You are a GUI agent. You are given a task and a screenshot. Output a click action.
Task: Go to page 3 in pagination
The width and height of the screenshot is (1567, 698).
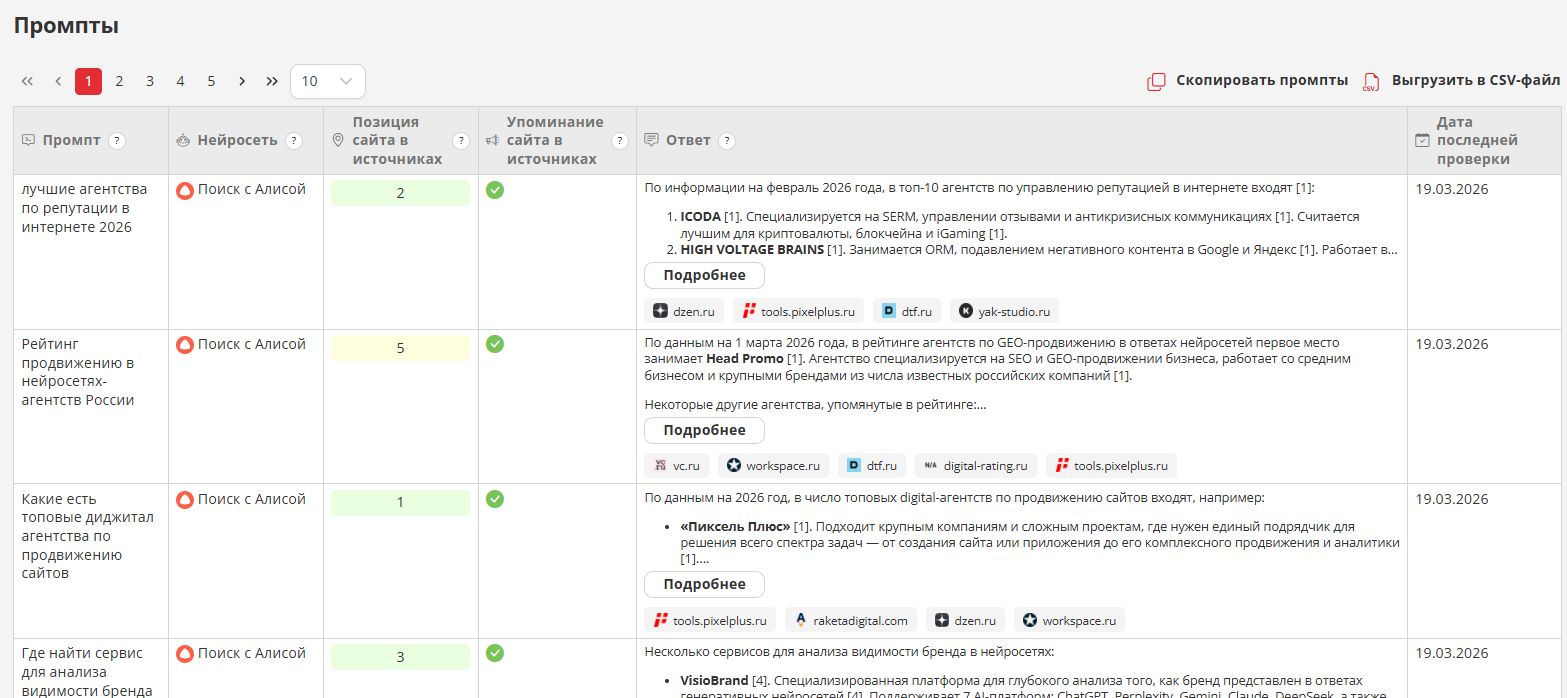pyautogui.click(x=150, y=82)
